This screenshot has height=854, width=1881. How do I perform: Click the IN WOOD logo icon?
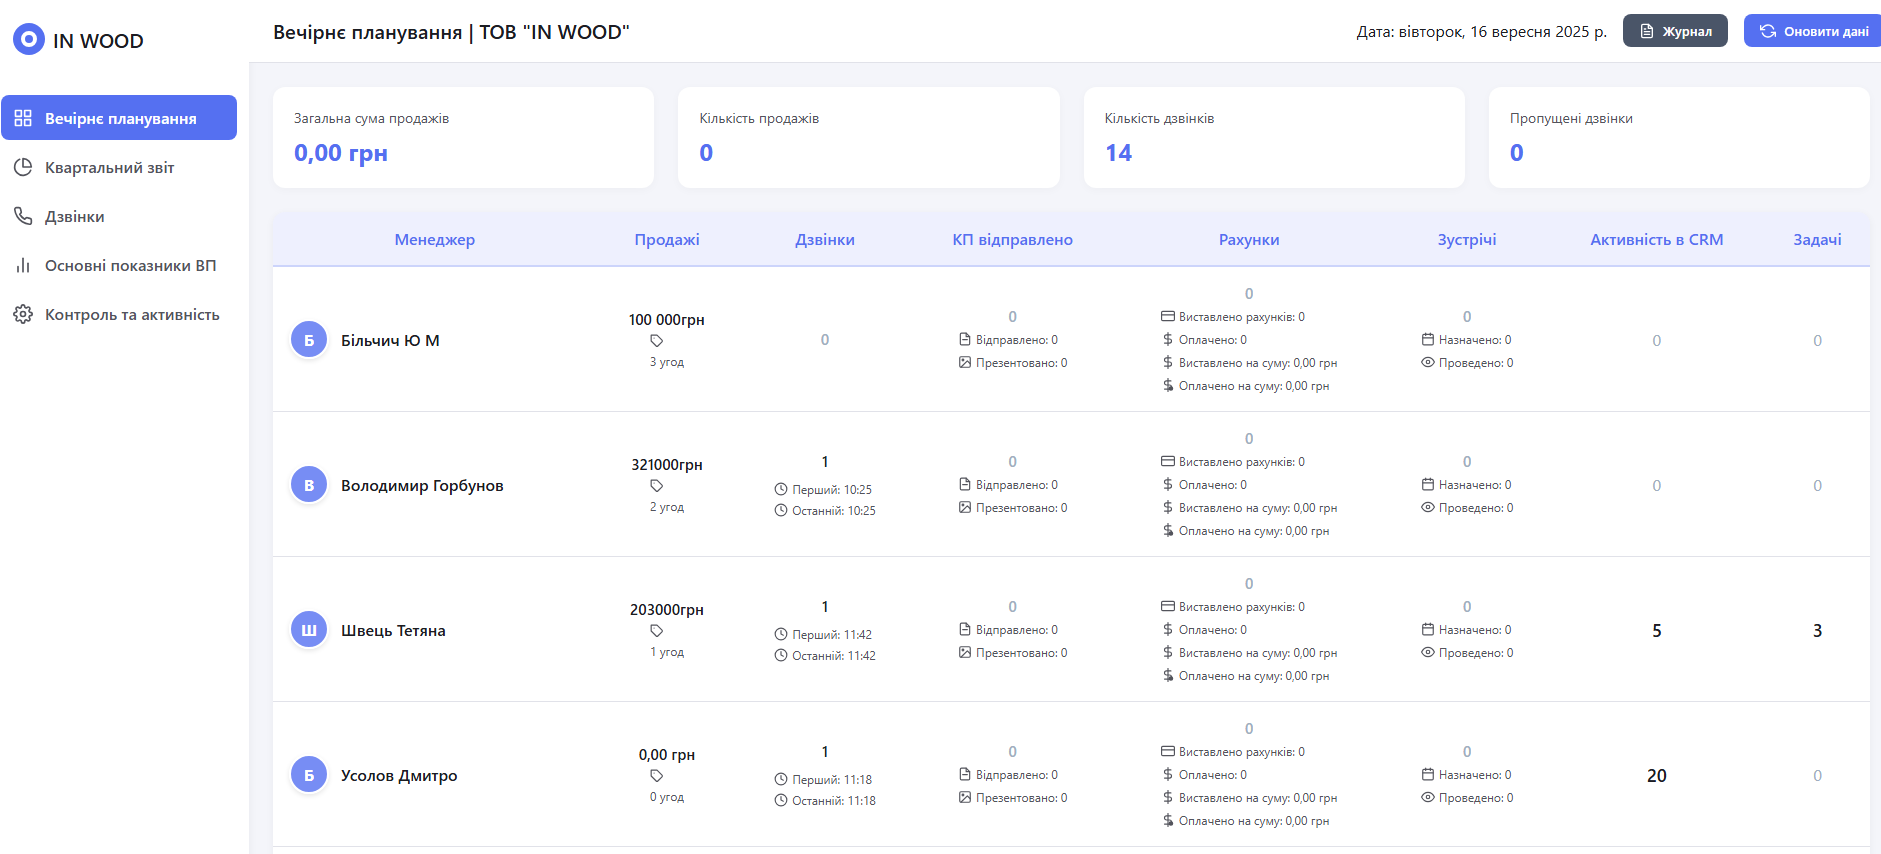pos(28,40)
